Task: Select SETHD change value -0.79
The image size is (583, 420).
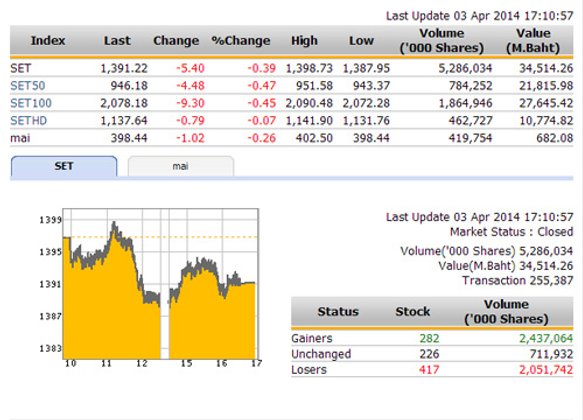Action: coord(190,120)
